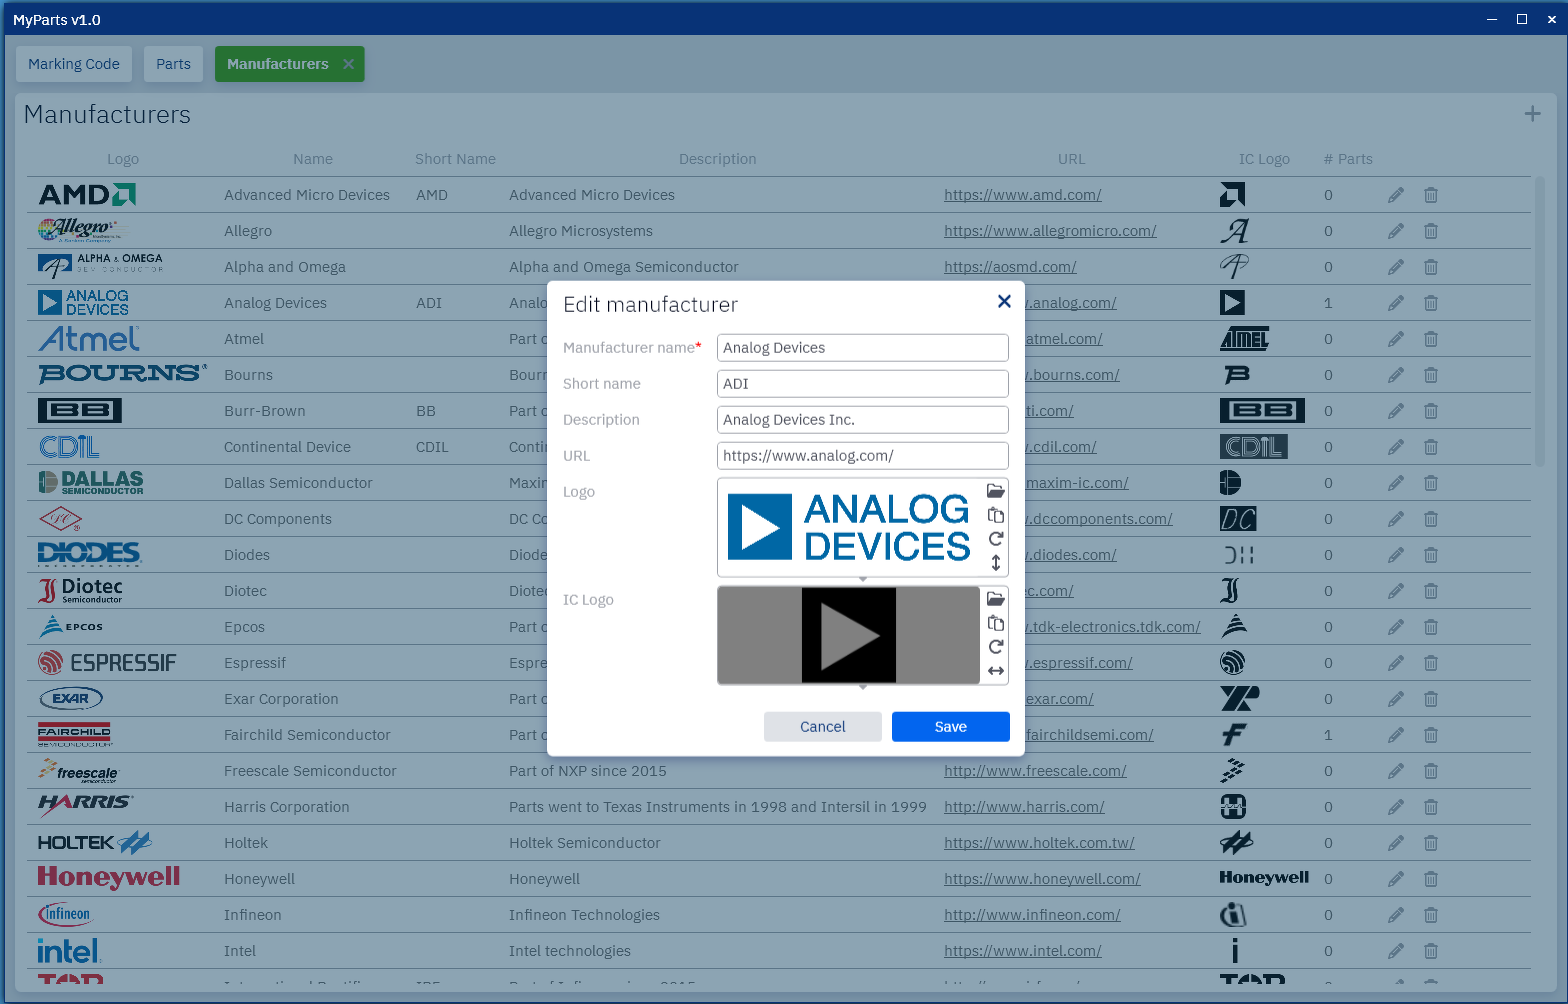Edit the Honeywell manufacturer entry
This screenshot has height=1004, width=1568.
coord(1396,879)
